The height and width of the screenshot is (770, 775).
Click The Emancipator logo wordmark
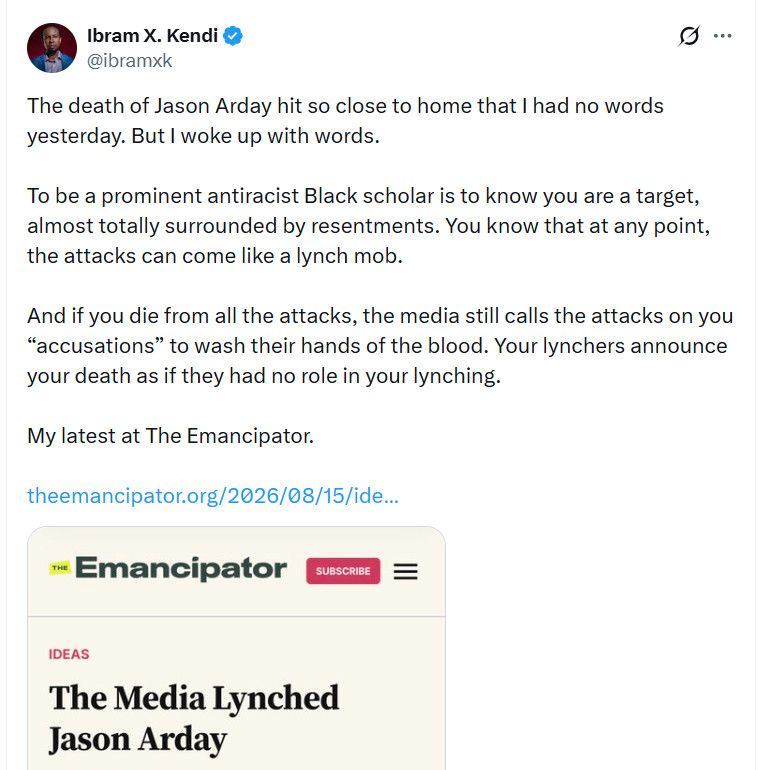click(x=181, y=568)
